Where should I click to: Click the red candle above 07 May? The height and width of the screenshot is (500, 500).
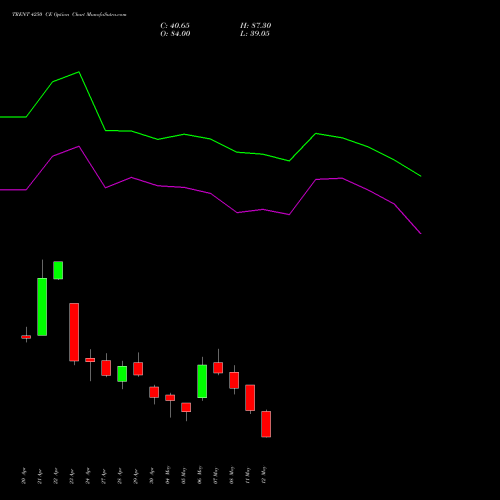tap(218, 368)
